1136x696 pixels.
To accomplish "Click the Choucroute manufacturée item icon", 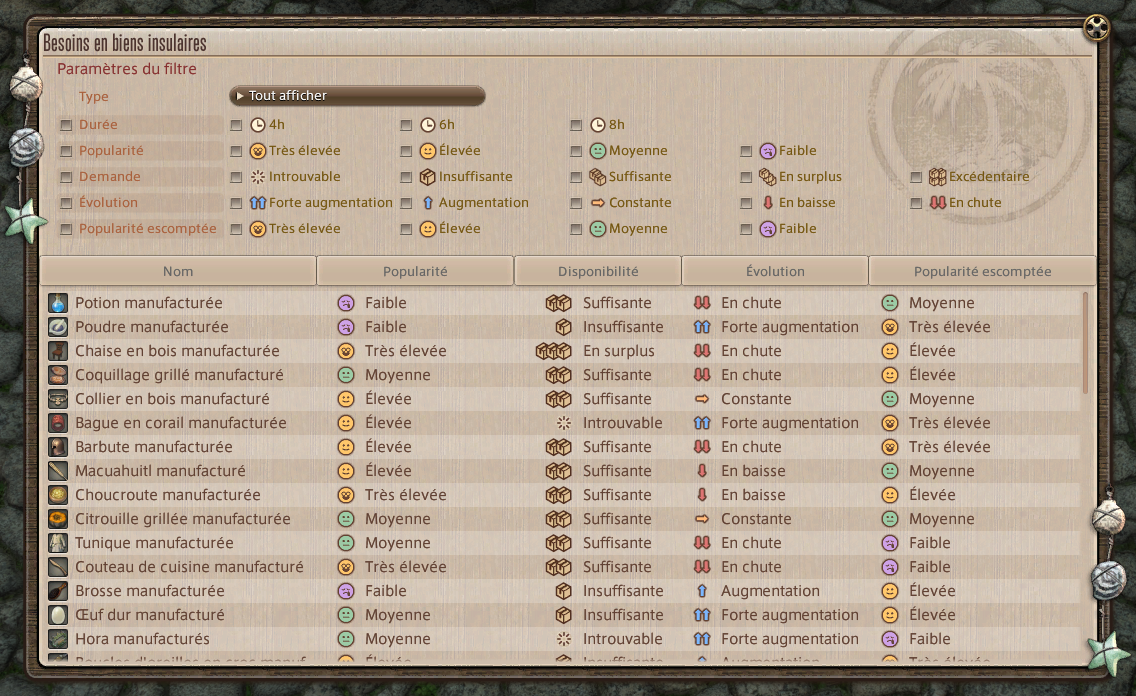I will [x=58, y=495].
